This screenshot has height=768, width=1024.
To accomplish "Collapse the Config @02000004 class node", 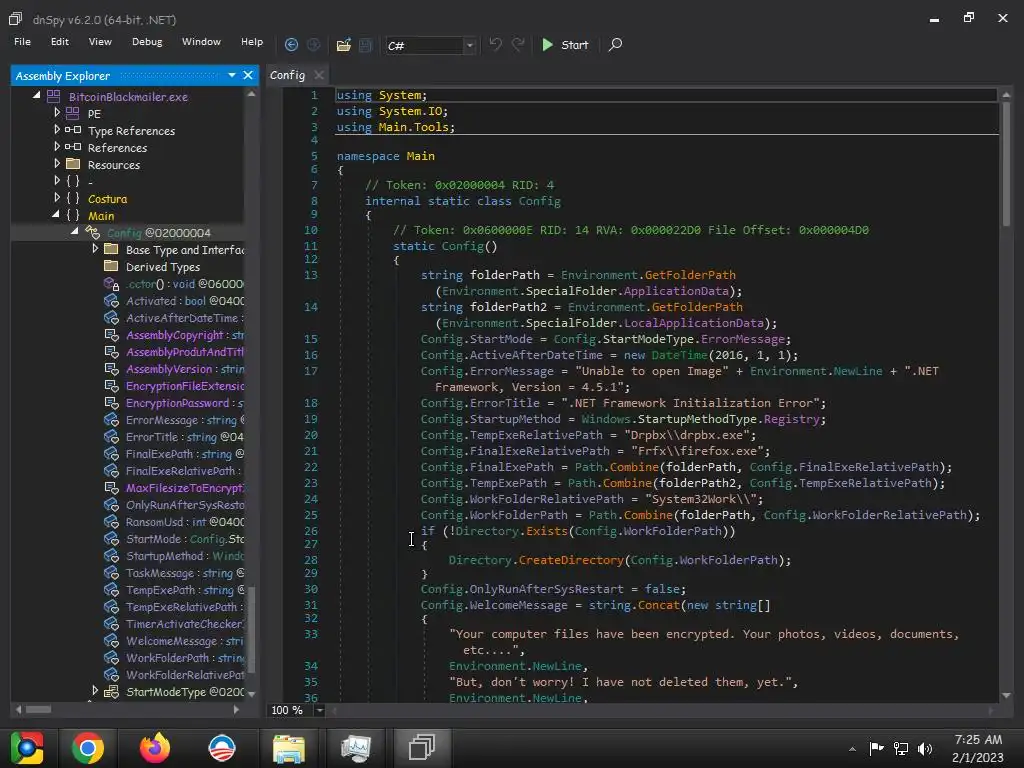I will click(75, 231).
